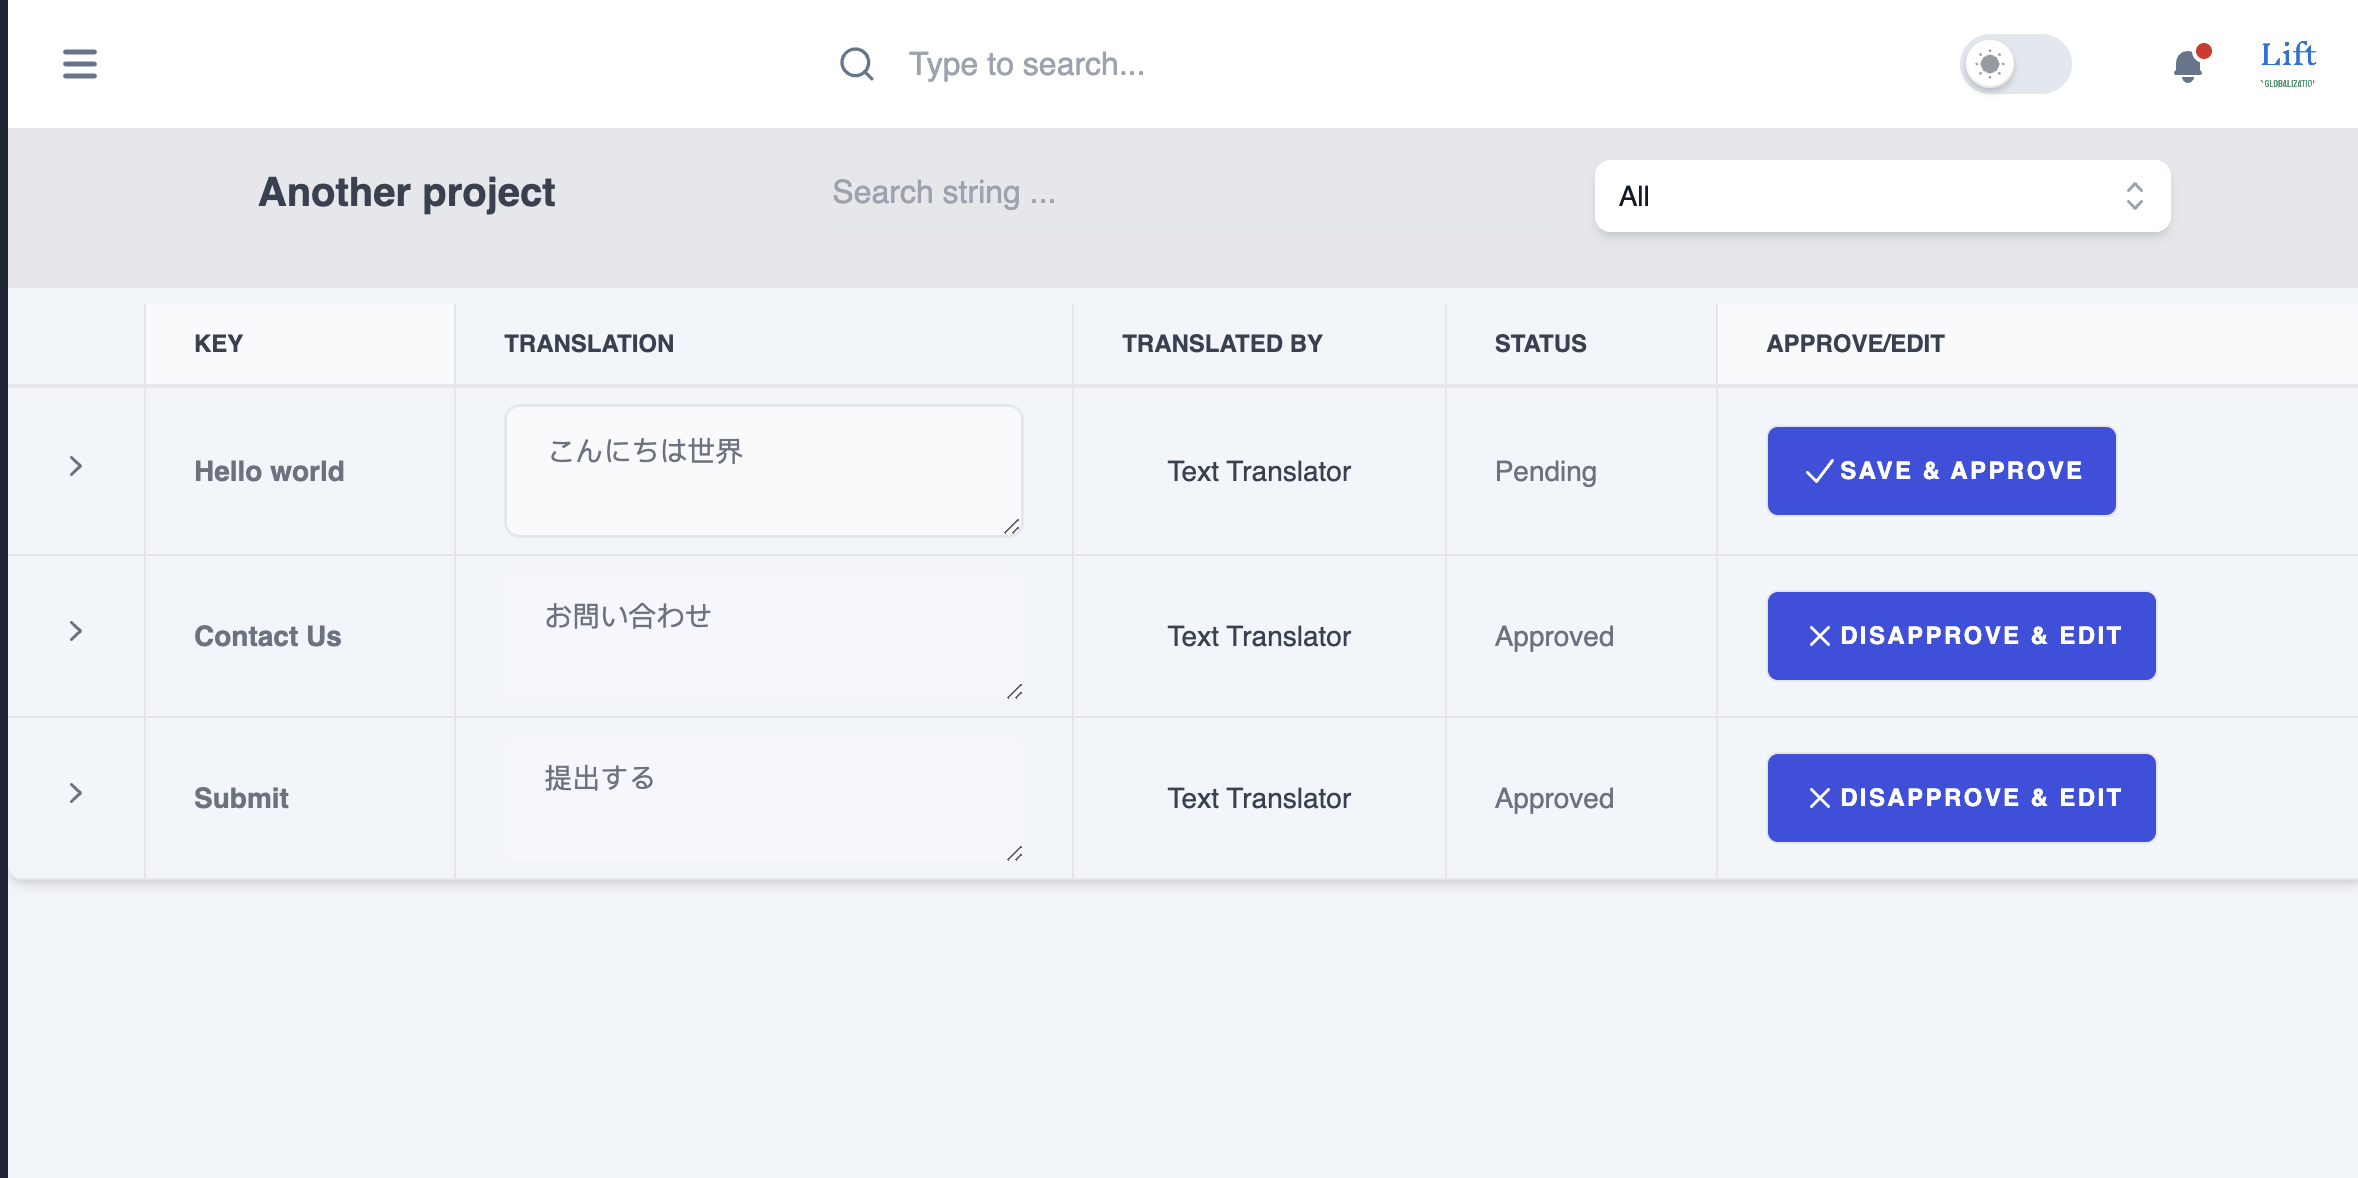
Task: Focus the Search string input
Action: (x=1190, y=192)
